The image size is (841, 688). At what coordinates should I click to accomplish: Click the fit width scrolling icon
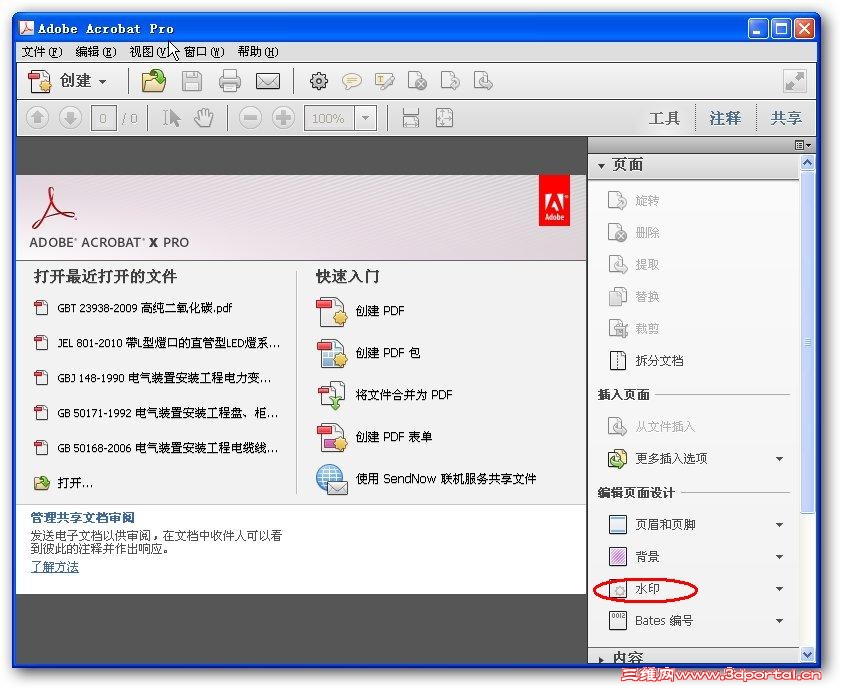click(411, 117)
